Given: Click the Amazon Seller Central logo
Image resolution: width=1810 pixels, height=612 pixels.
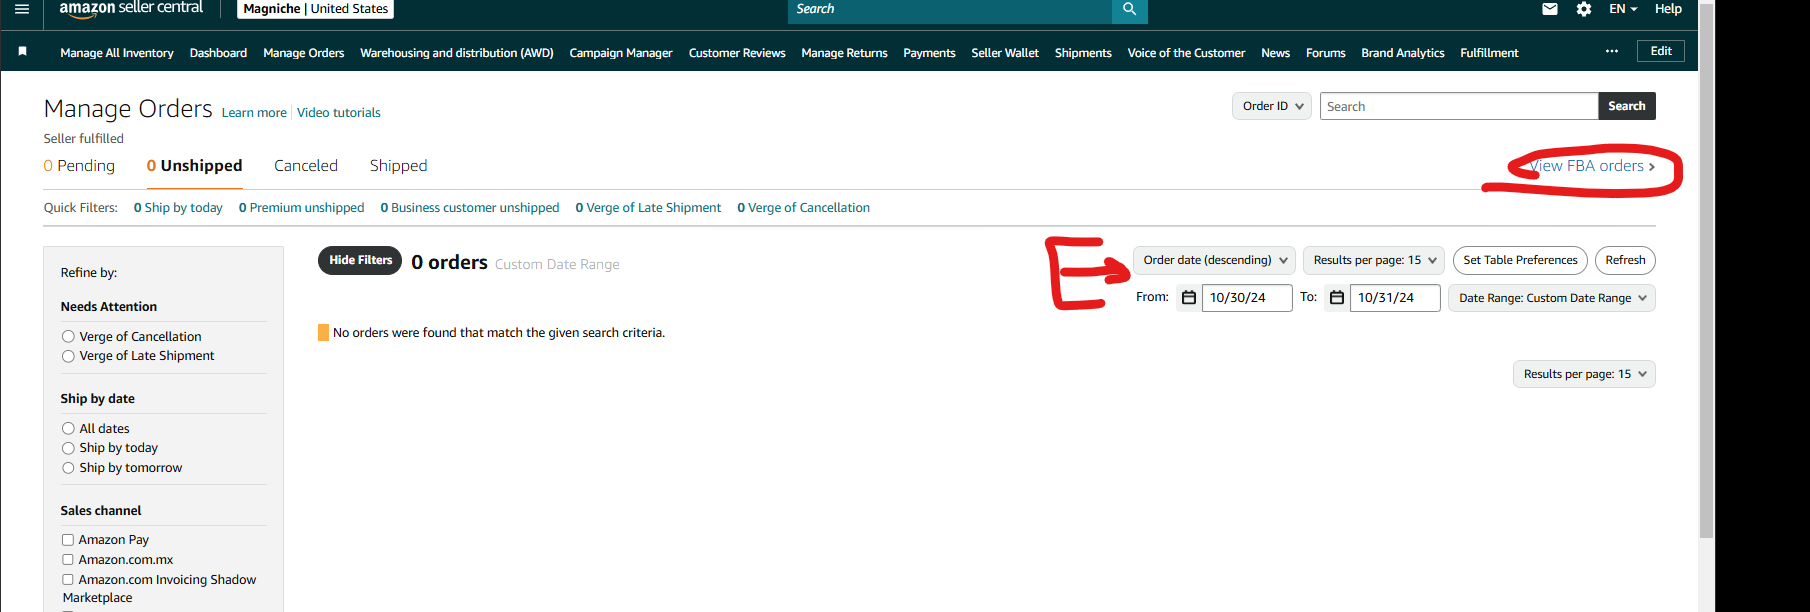Looking at the screenshot, I should (131, 9).
